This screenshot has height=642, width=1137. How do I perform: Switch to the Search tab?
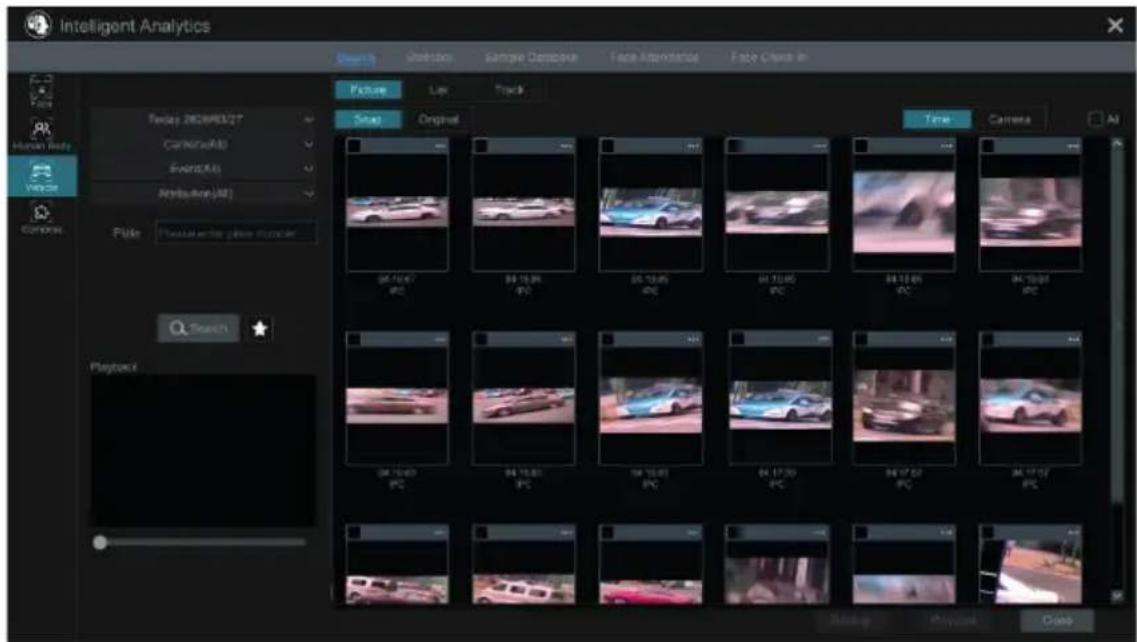[x=355, y=57]
